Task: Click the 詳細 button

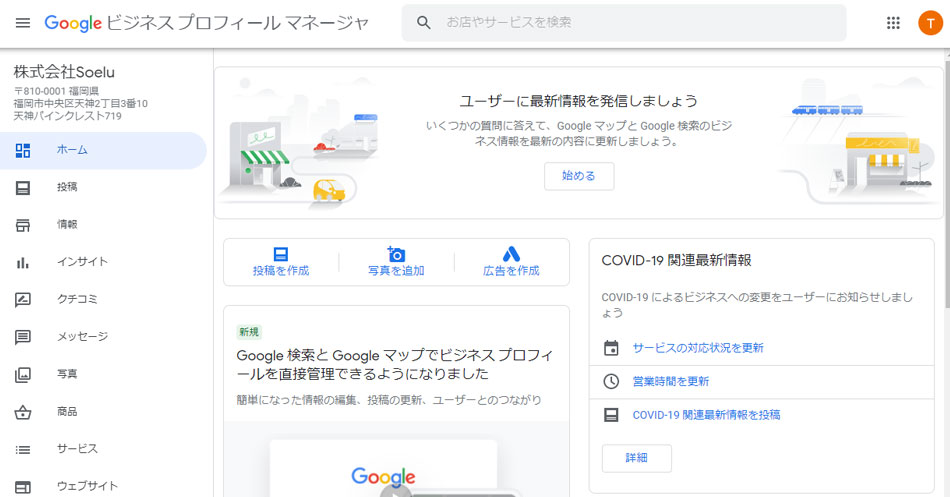Action: pos(637,458)
